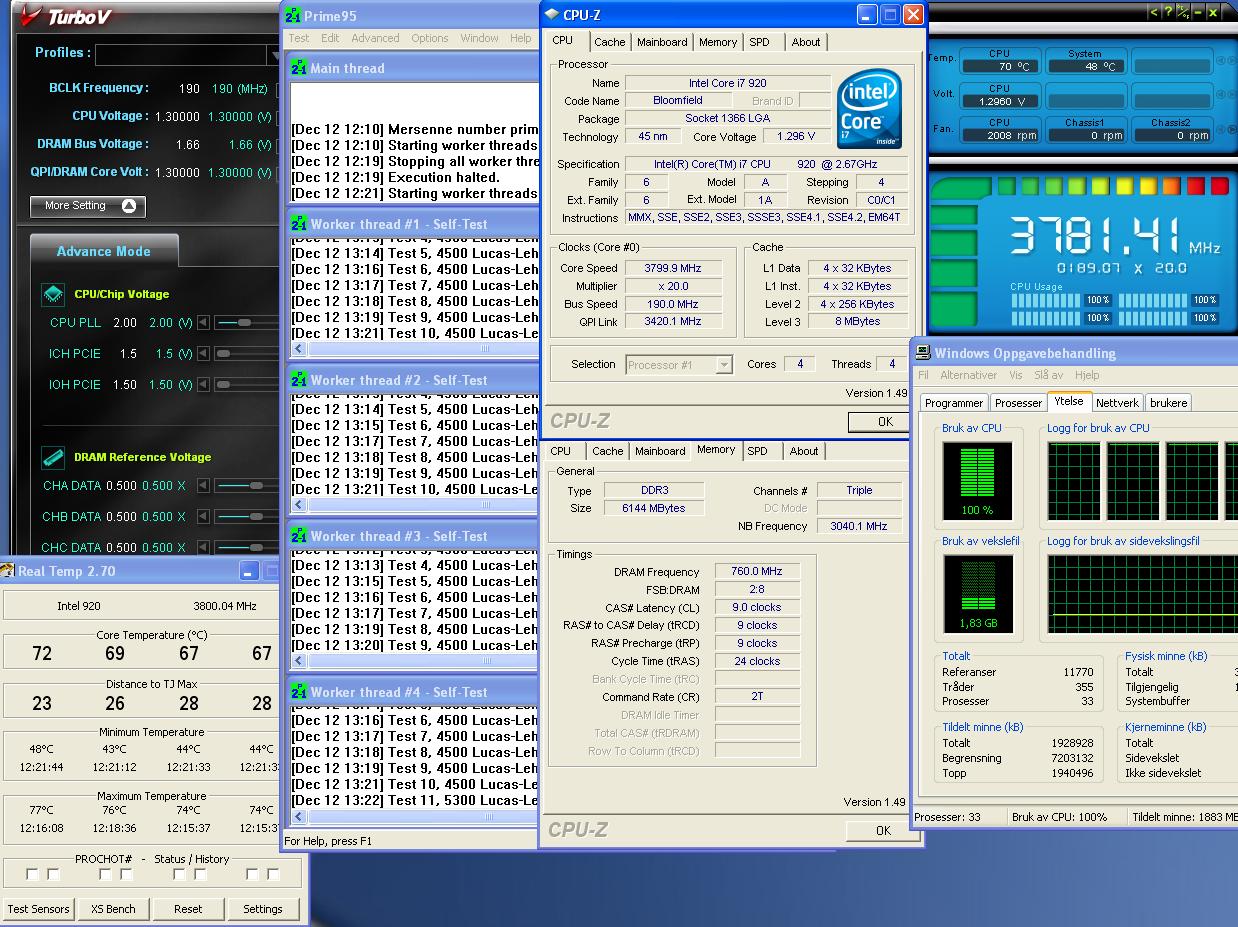Click the Worker thread #4 window icon
Viewport: 1238px width, 927px height.
pyautogui.click(x=299, y=692)
